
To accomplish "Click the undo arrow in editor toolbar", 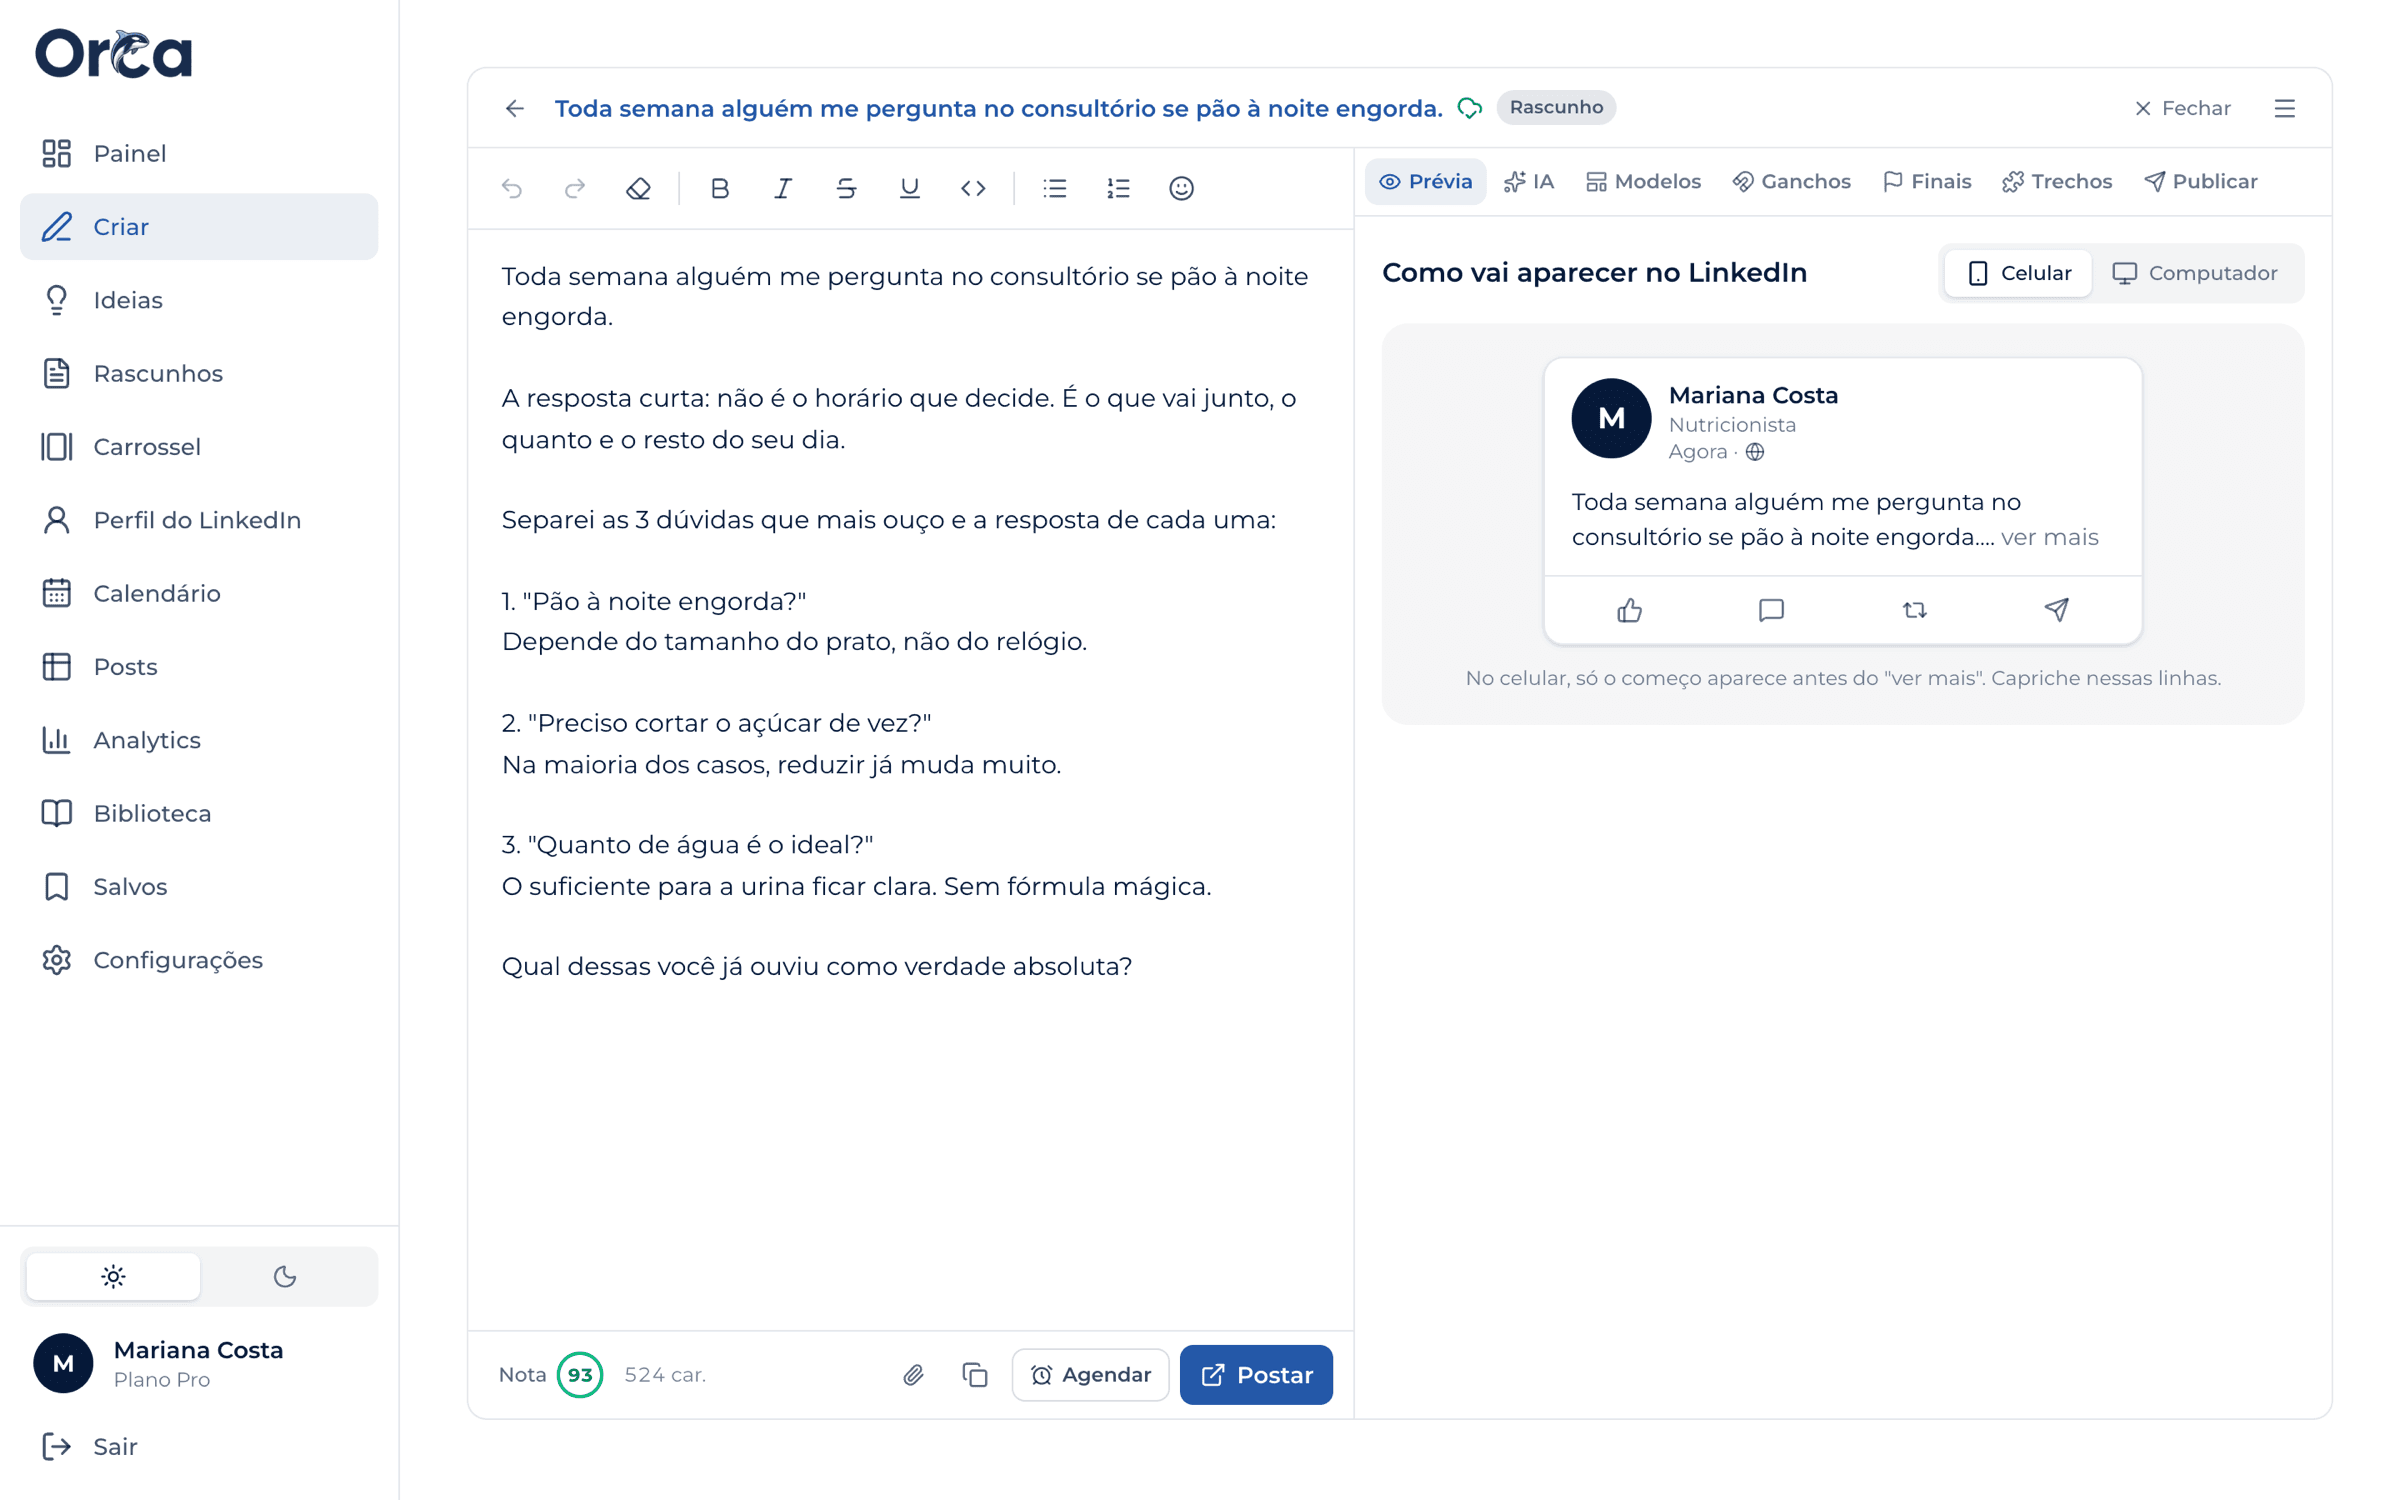I will coord(512,188).
